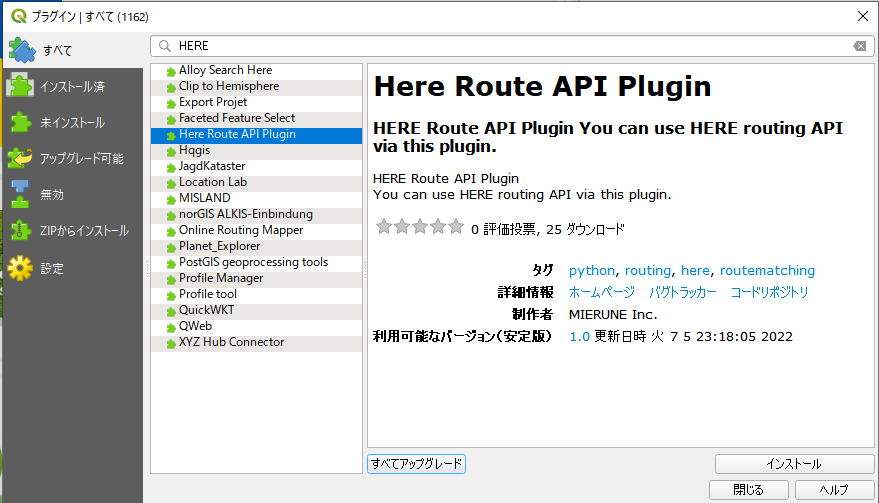The height and width of the screenshot is (503, 879).
Task: Select the Online Routing Mapper plugin
Action: (x=256, y=230)
